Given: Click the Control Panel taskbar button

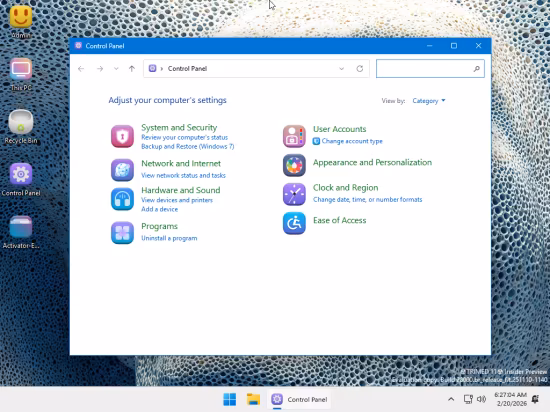Looking at the screenshot, I should [x=299, y=399].
